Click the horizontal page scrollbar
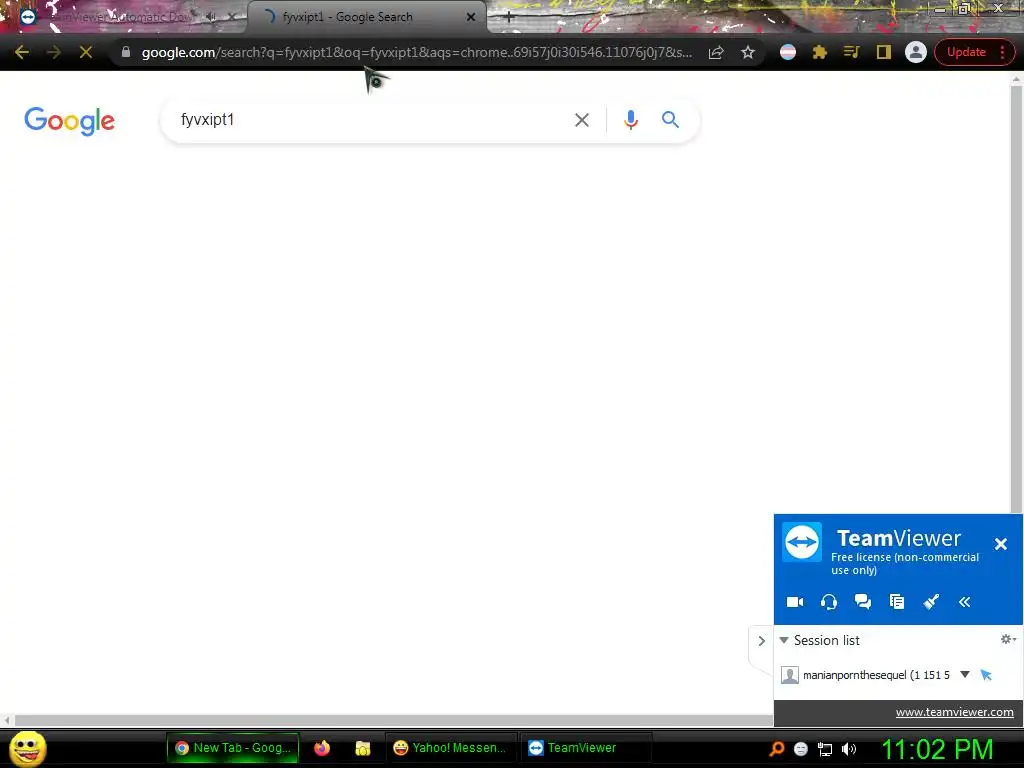 (x=392, y=720)
